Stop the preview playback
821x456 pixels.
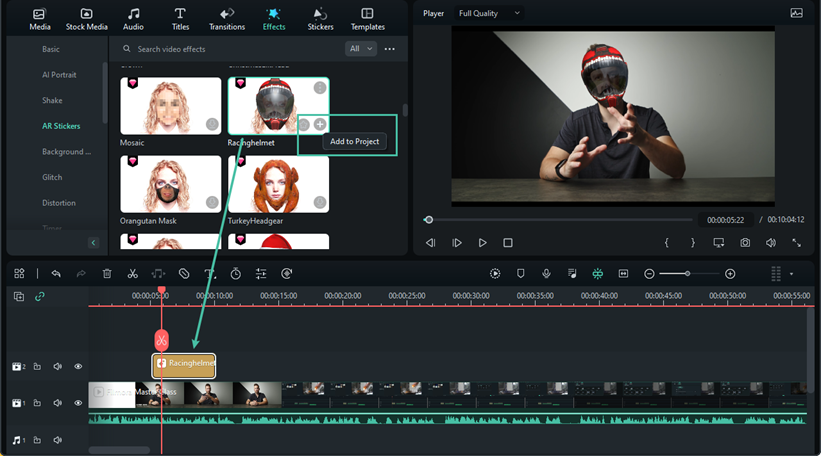point(508,243)
